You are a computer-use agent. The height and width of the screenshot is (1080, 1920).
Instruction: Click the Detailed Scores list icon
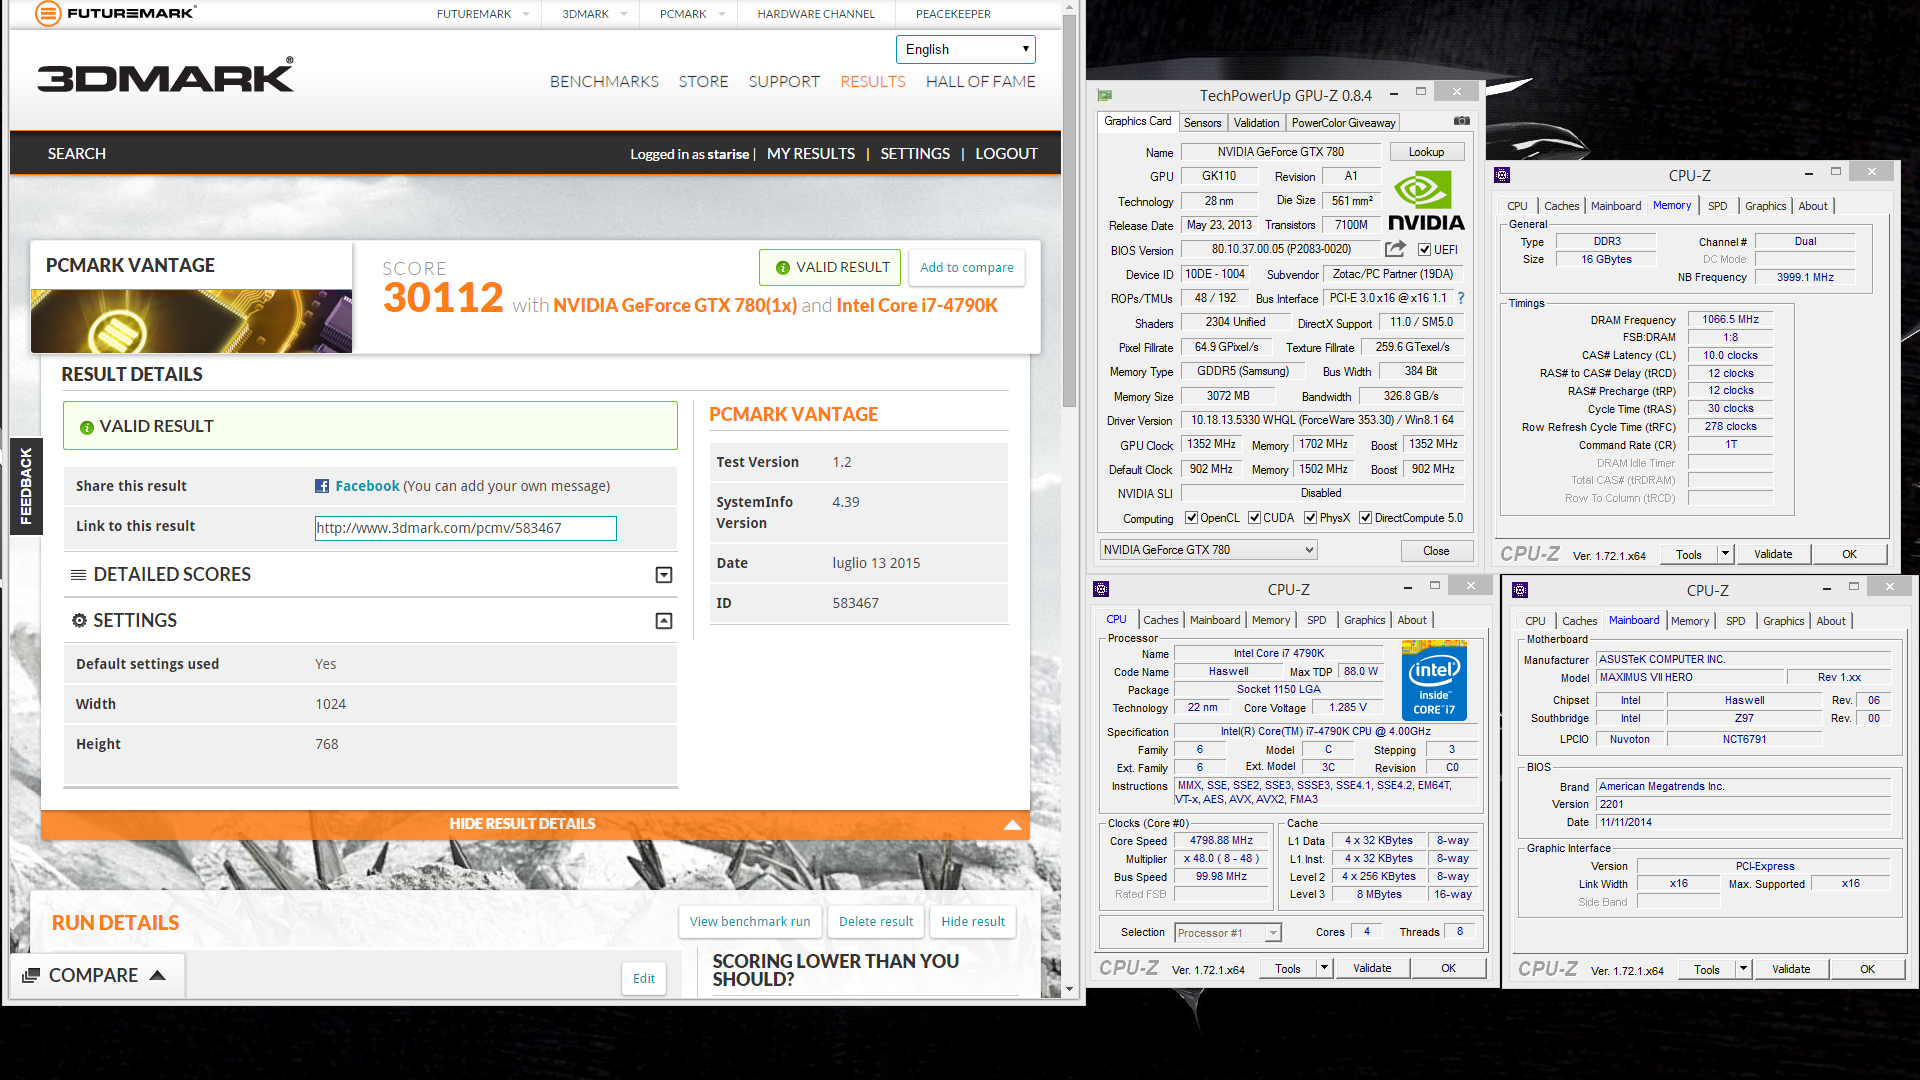point(78,575)
